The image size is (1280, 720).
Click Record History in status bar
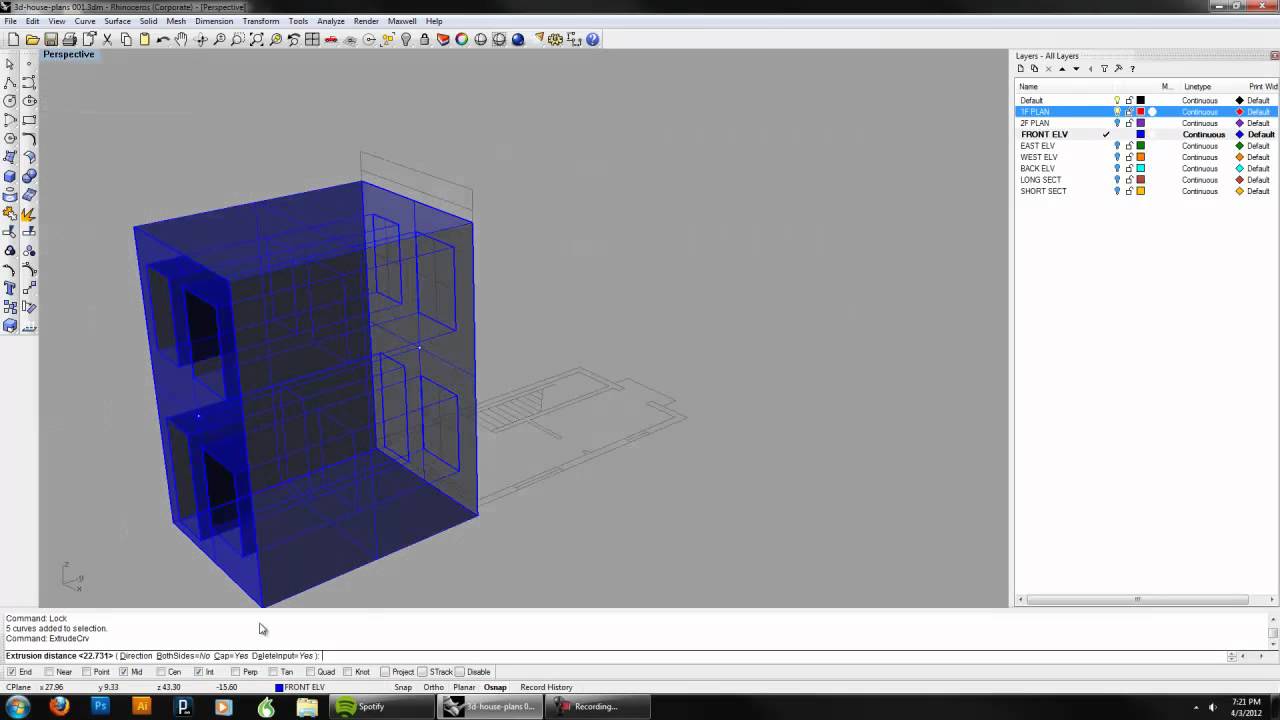tap(546, 687)
